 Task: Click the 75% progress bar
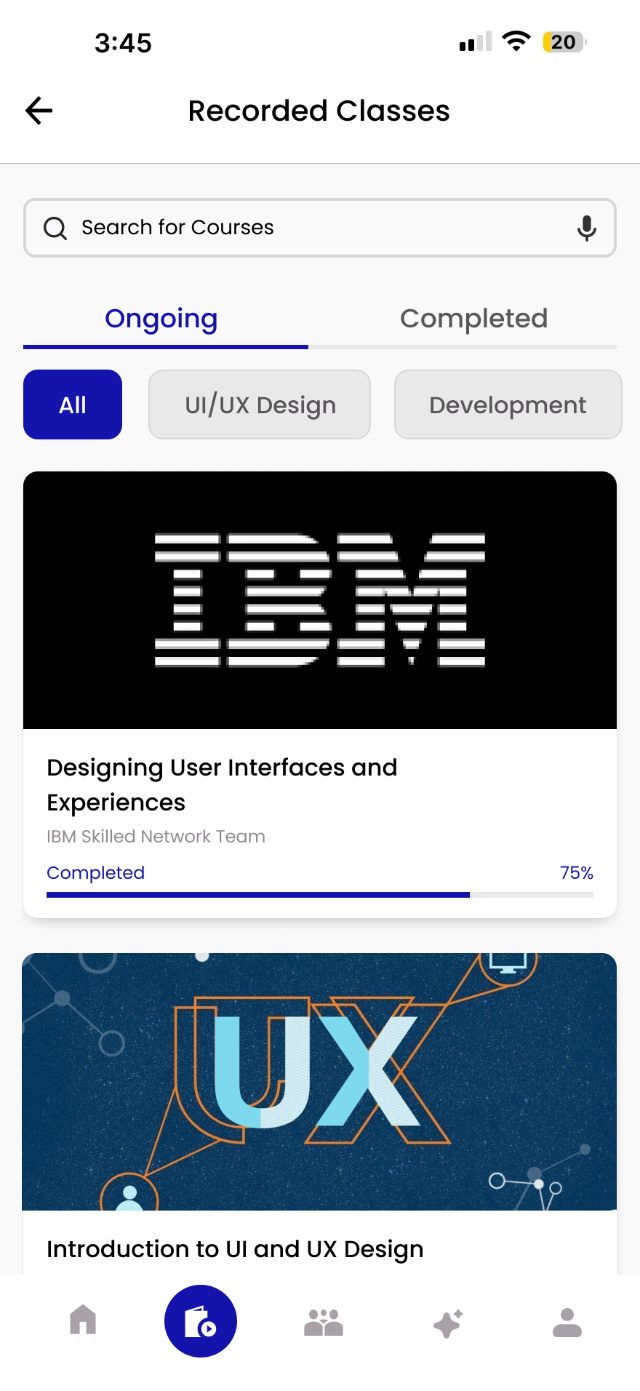coord(320,895)
